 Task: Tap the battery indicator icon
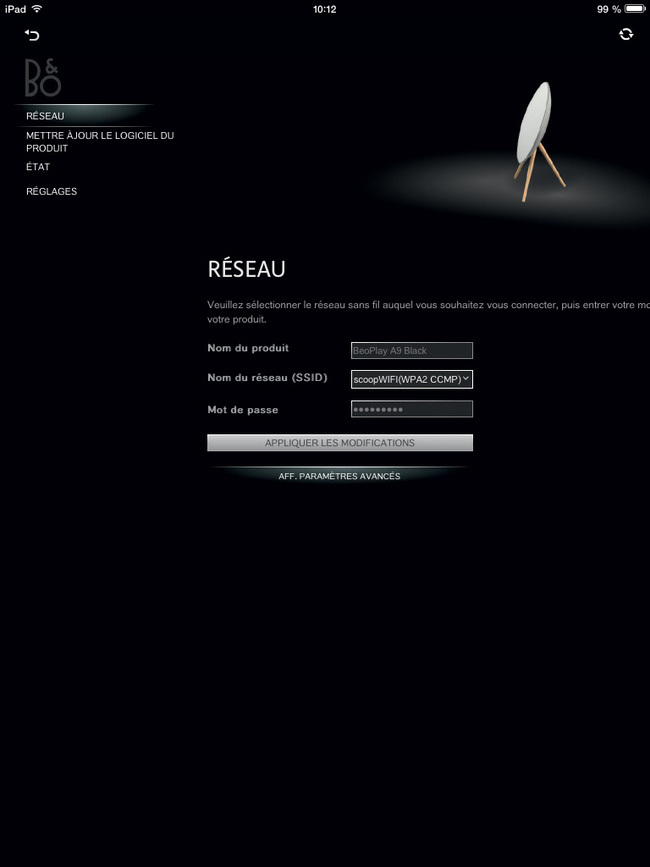click(635, 9)
